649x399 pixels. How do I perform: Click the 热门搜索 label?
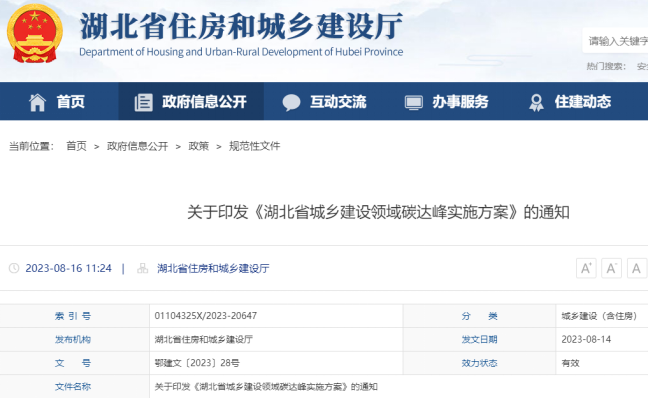coord(606,66)
